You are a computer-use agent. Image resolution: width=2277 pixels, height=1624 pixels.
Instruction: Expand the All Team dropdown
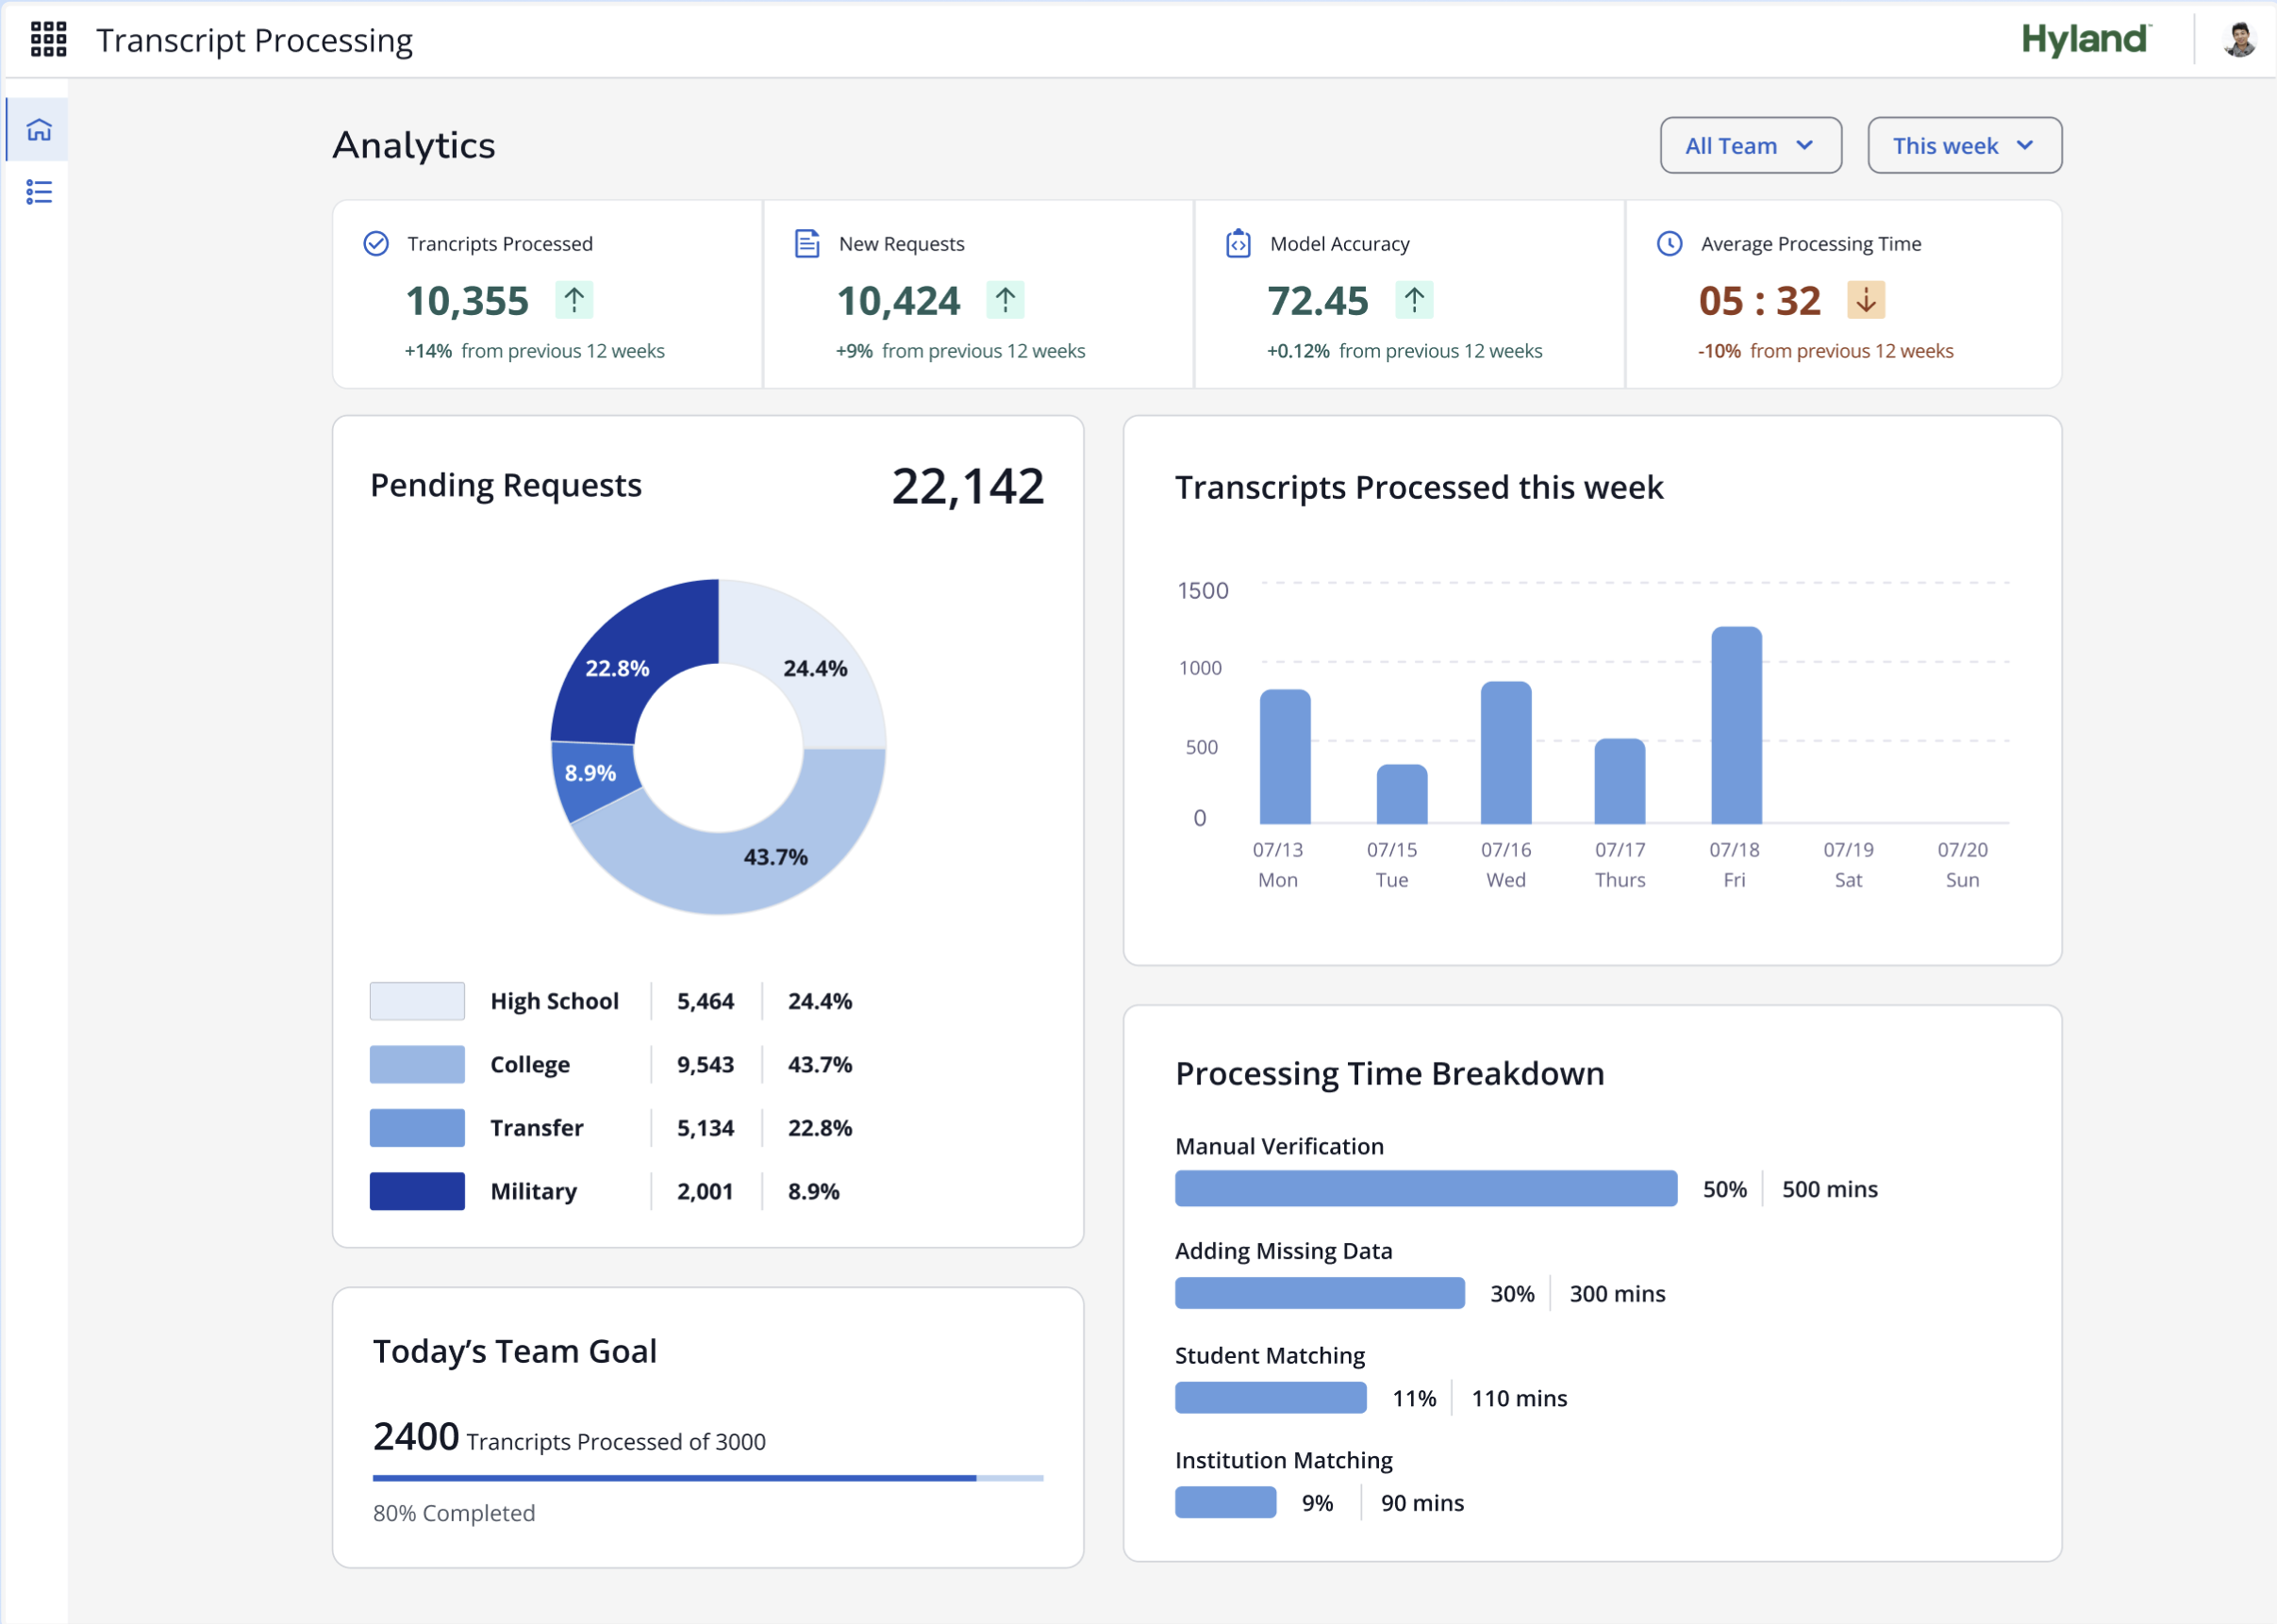(1750, 146)
